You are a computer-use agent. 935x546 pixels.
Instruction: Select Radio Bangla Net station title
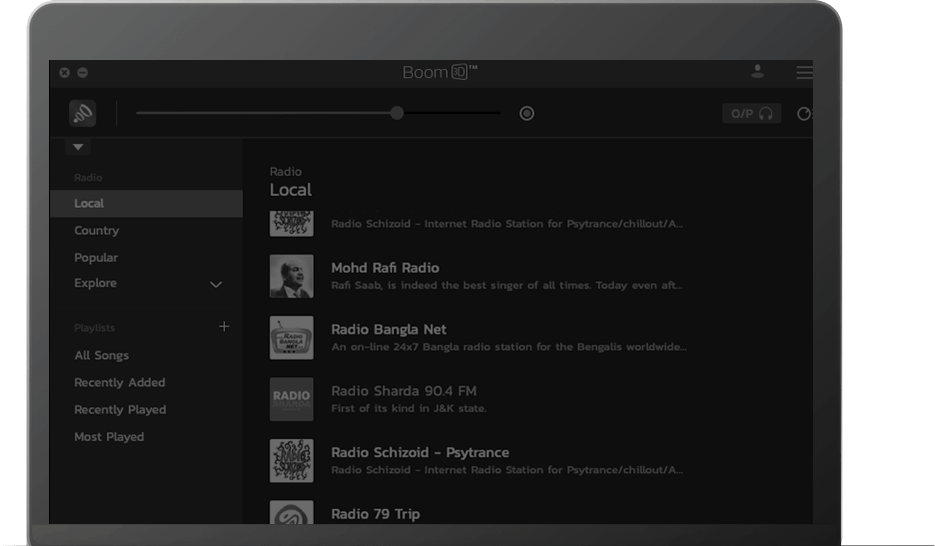tap(389, 329)
